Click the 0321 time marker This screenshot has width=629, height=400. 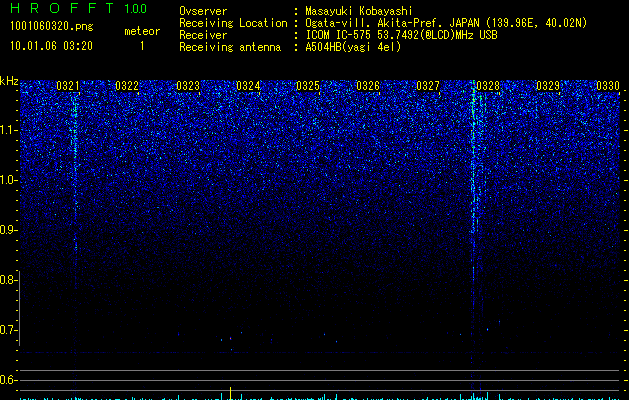point(68,86)
